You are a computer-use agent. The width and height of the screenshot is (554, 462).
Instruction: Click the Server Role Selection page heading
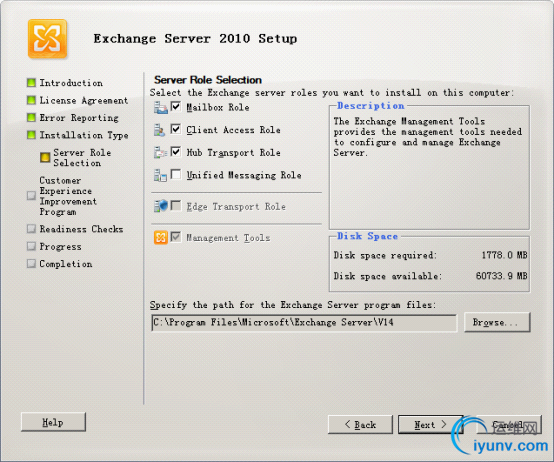[208, 80]
